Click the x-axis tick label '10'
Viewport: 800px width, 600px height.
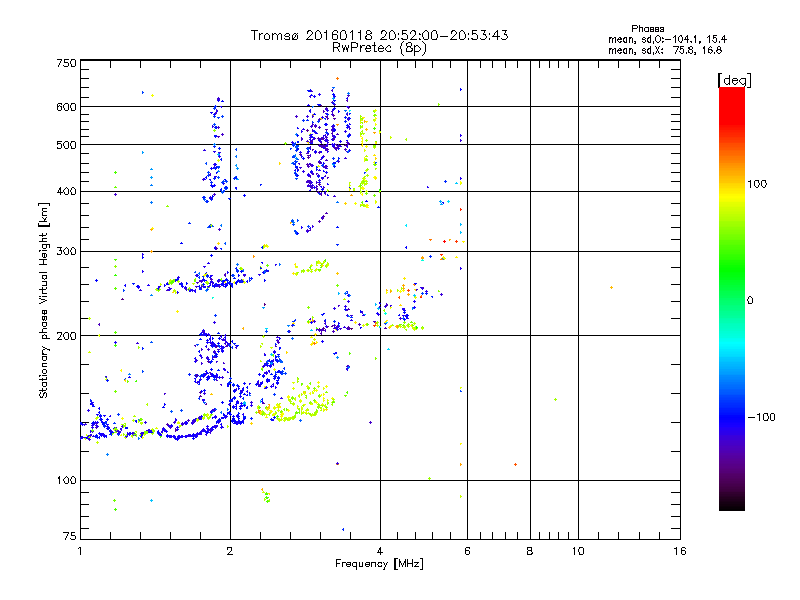click(x=578, y=551)
